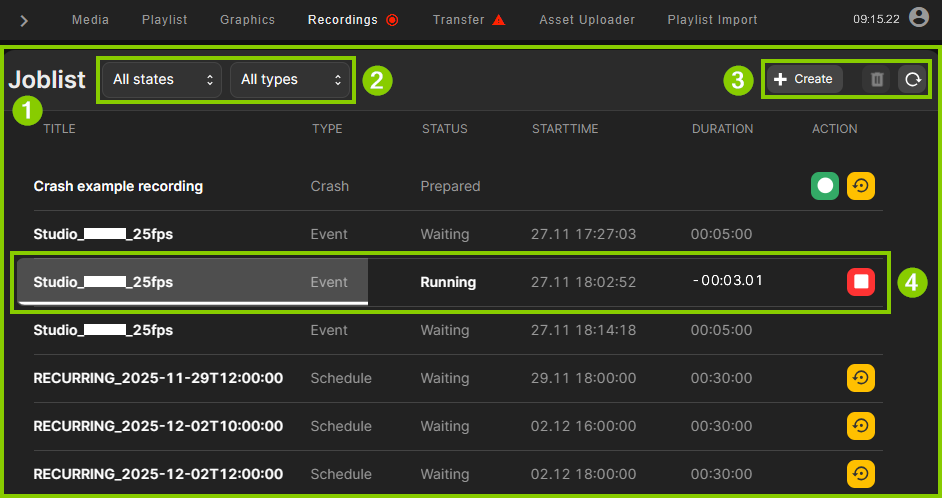The height and width of the screenshot is (498, 942).
Task: Click the STATUS column header
Action: point(445,129)
